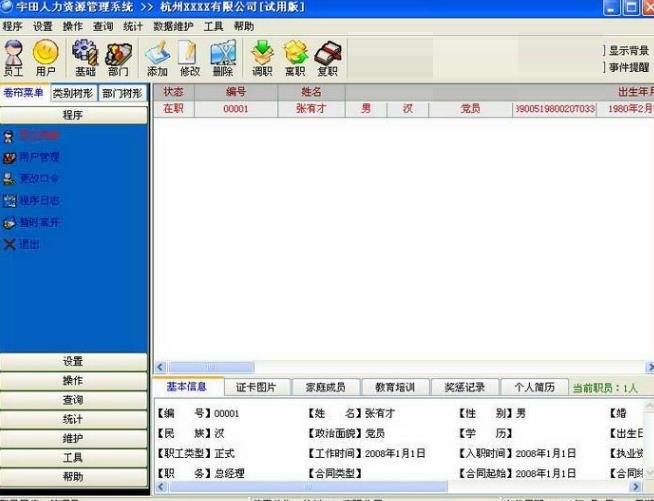
Task: Select the 在职 status cell
Action: pos(174,109)
